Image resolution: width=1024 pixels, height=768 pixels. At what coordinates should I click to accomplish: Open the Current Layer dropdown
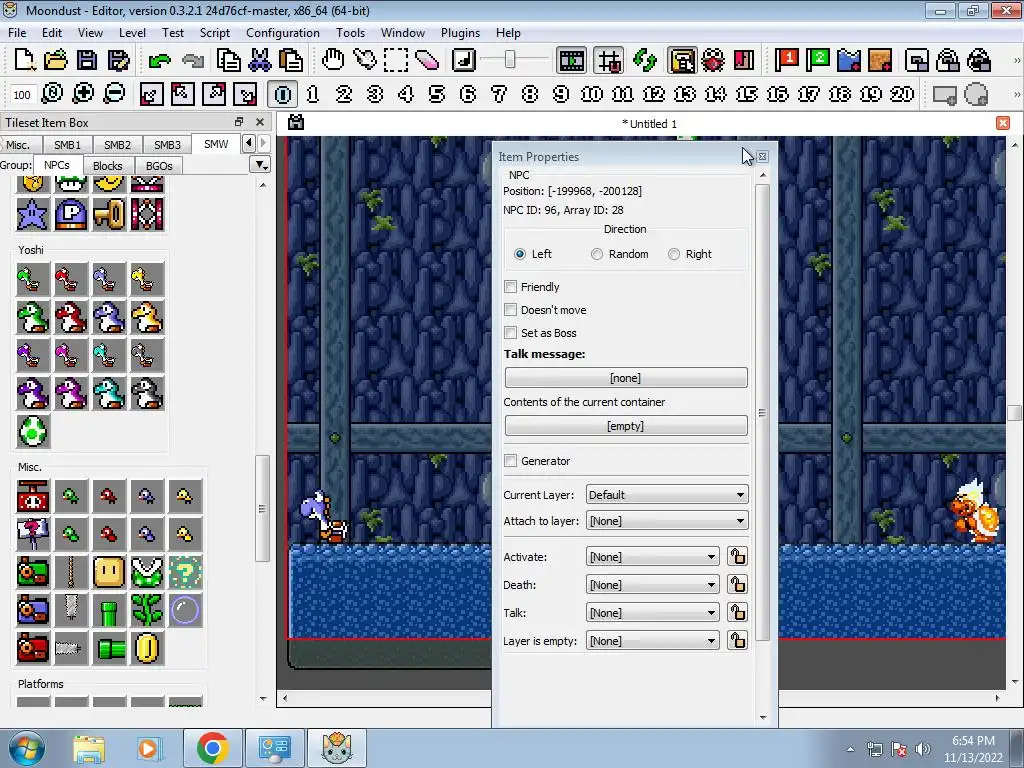click(667, 494)
